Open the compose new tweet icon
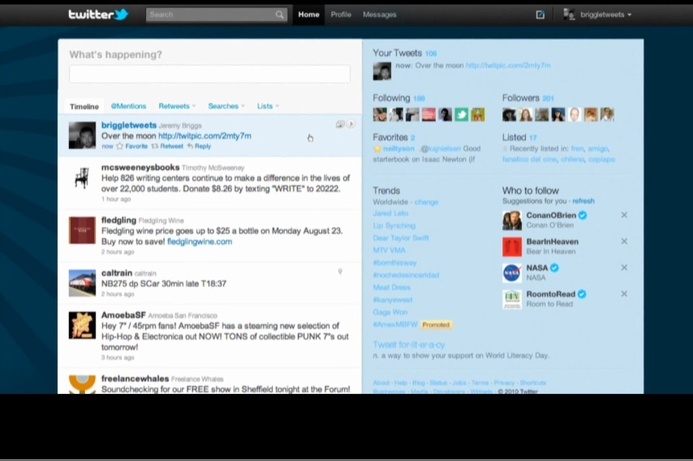Screen dimensions: 693x461 [540, 15]
